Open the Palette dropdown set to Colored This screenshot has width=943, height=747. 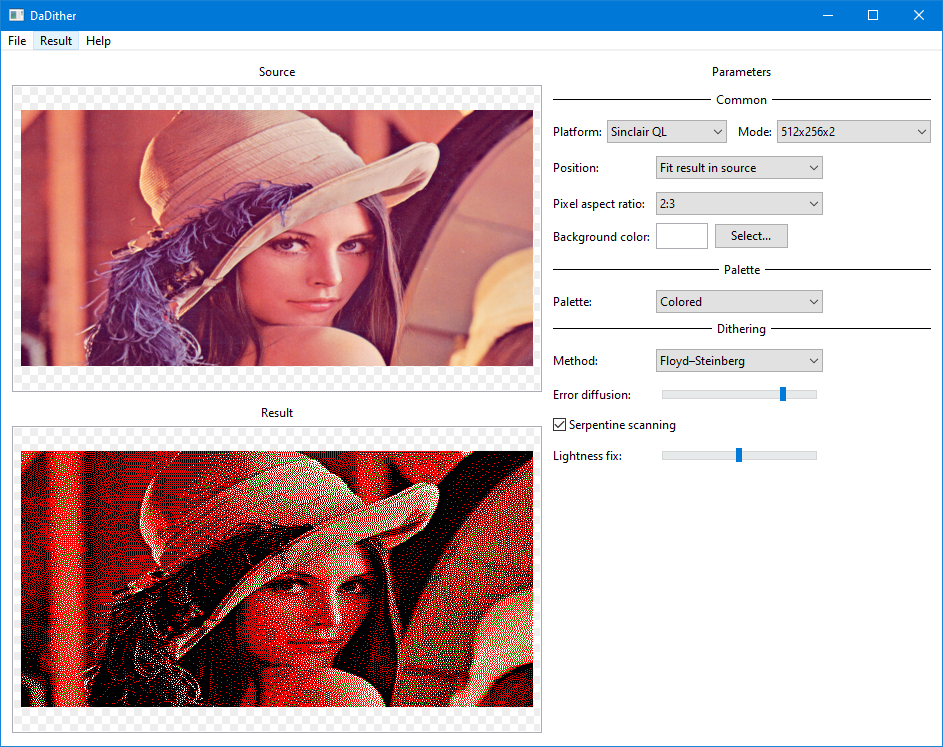click(x=739, y=302)
